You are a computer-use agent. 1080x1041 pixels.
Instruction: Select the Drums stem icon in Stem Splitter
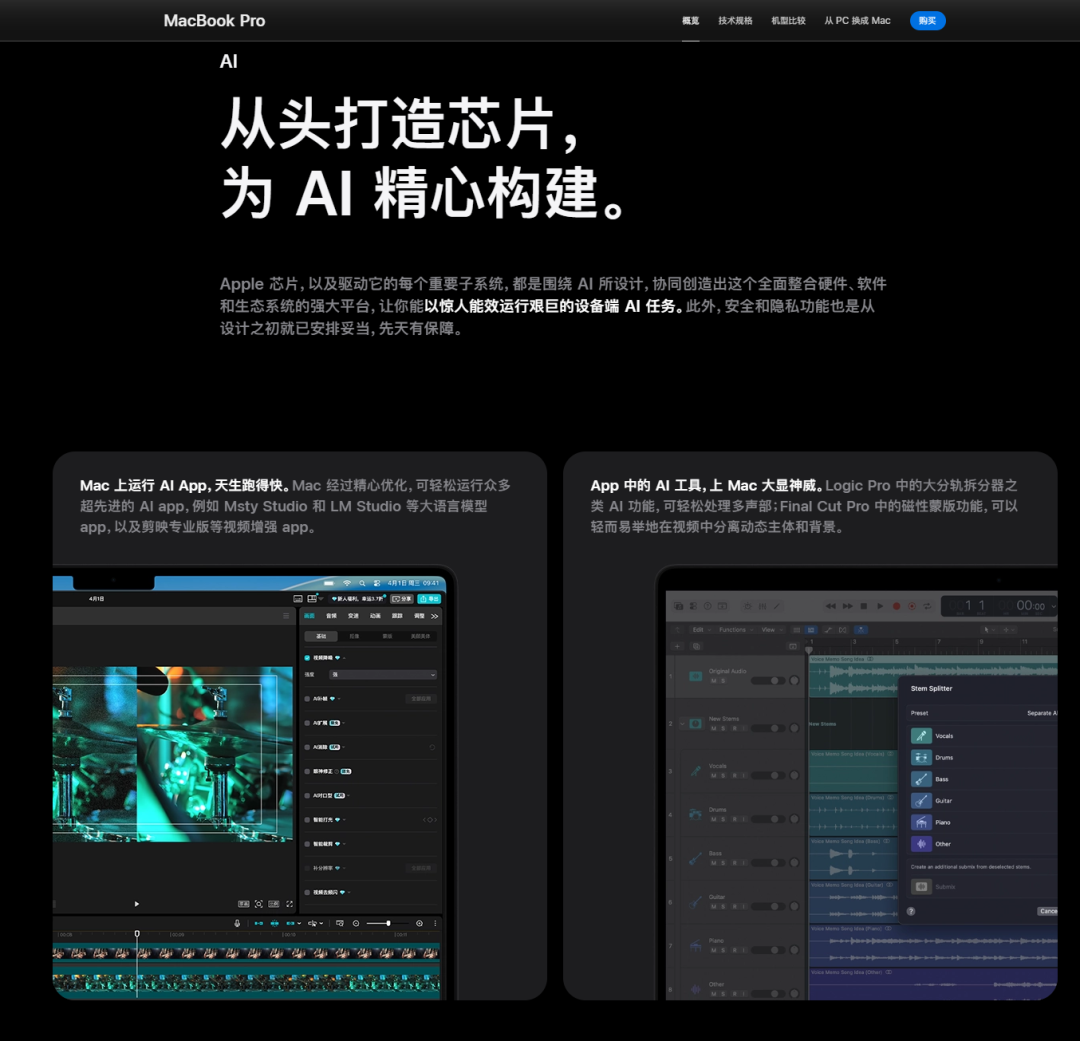point(921,757)
